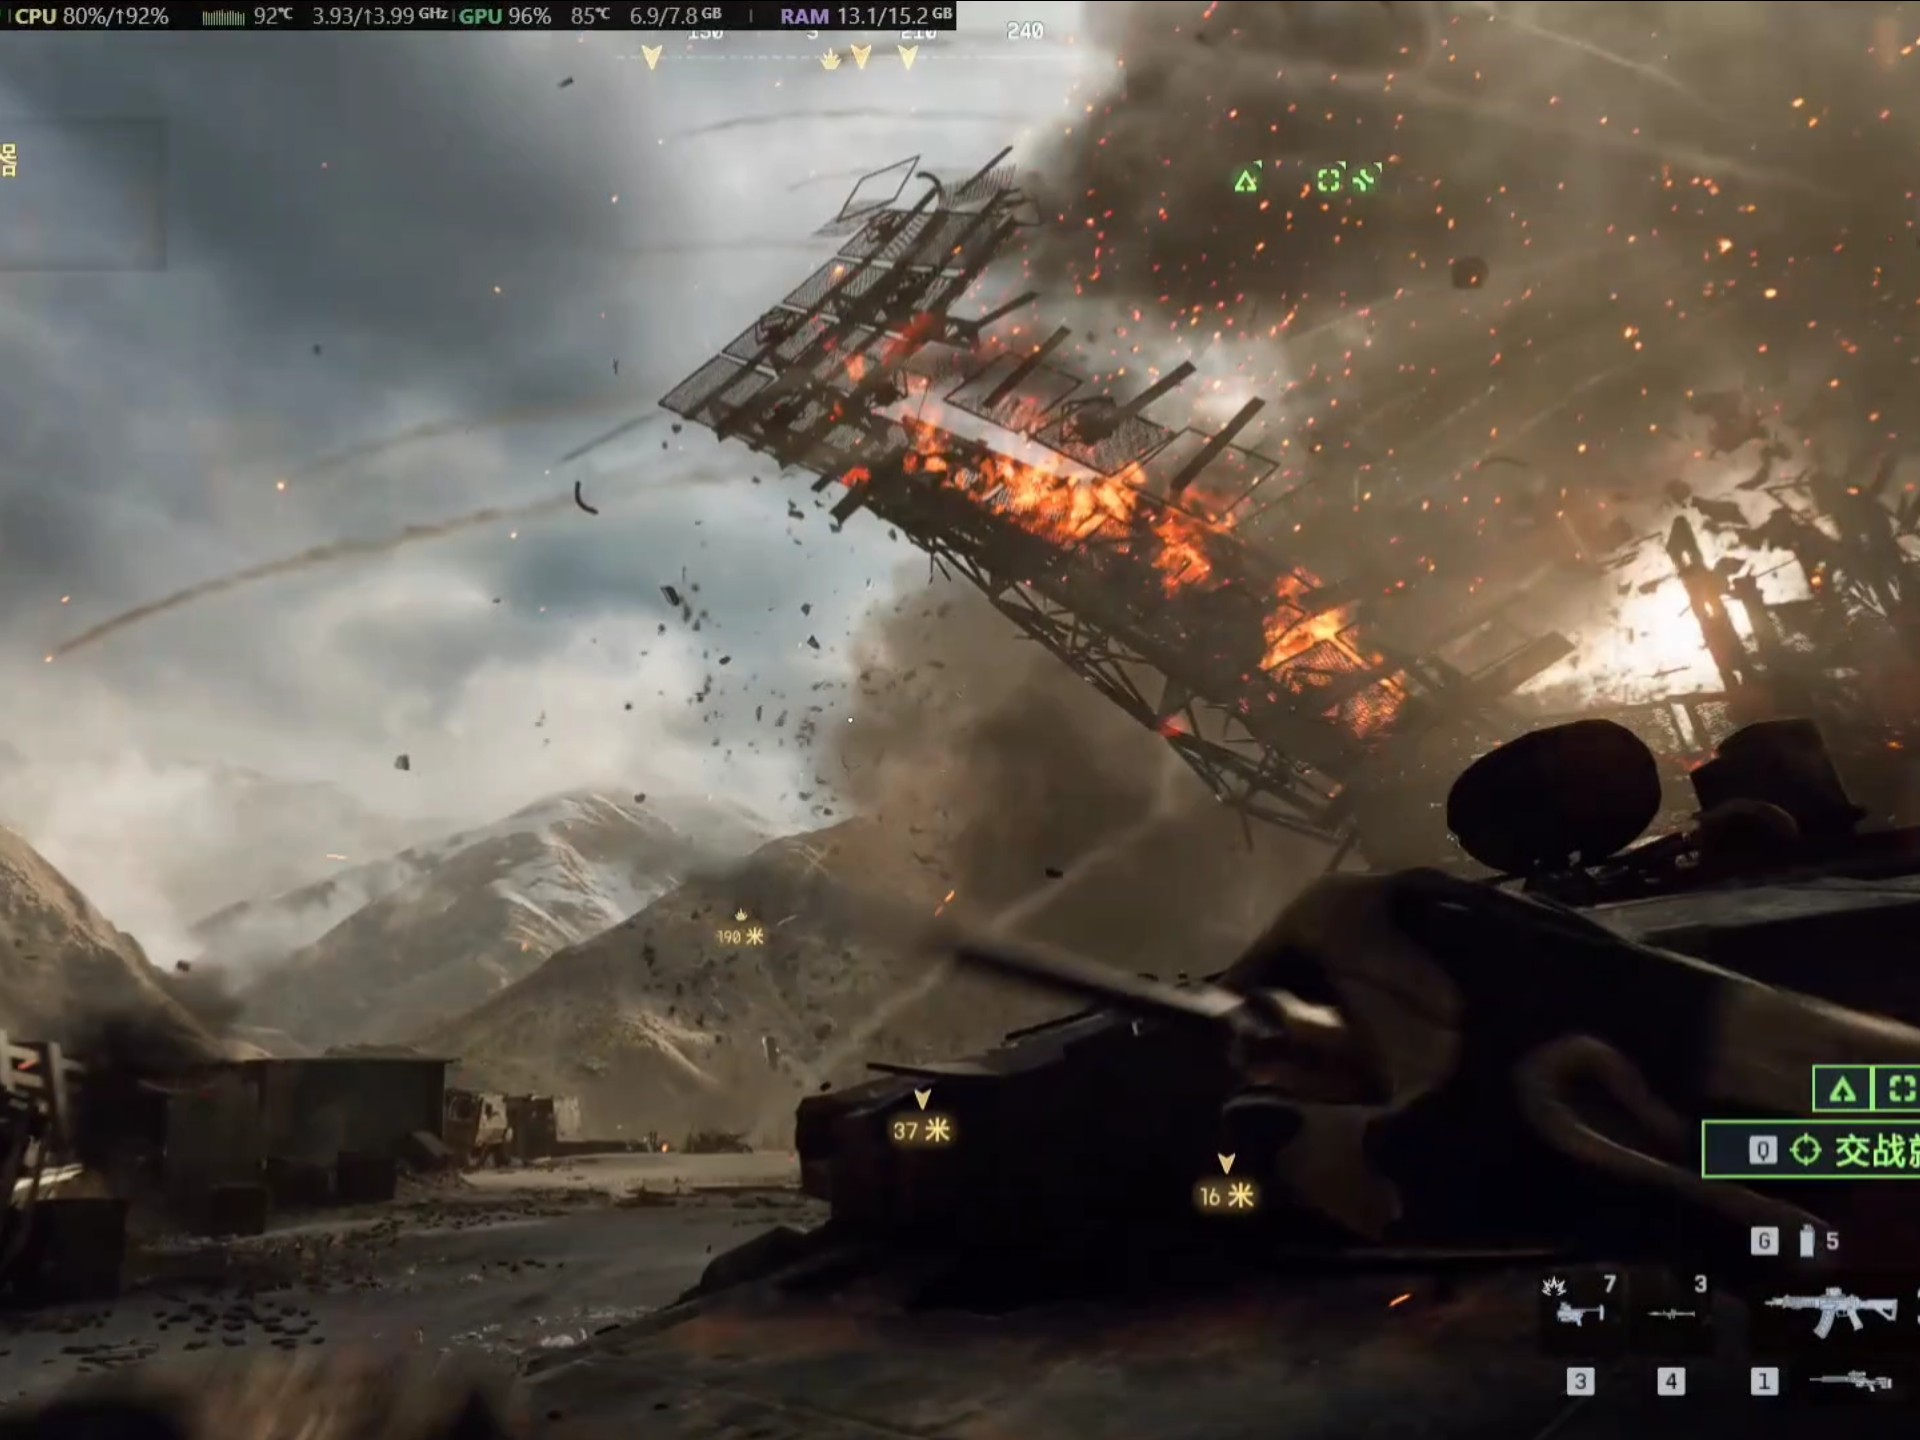Select the green triangle squad marker in the sky
Image resolution: width=1920 pixels, height=1440 pixels.
(x=1246, y=181)
